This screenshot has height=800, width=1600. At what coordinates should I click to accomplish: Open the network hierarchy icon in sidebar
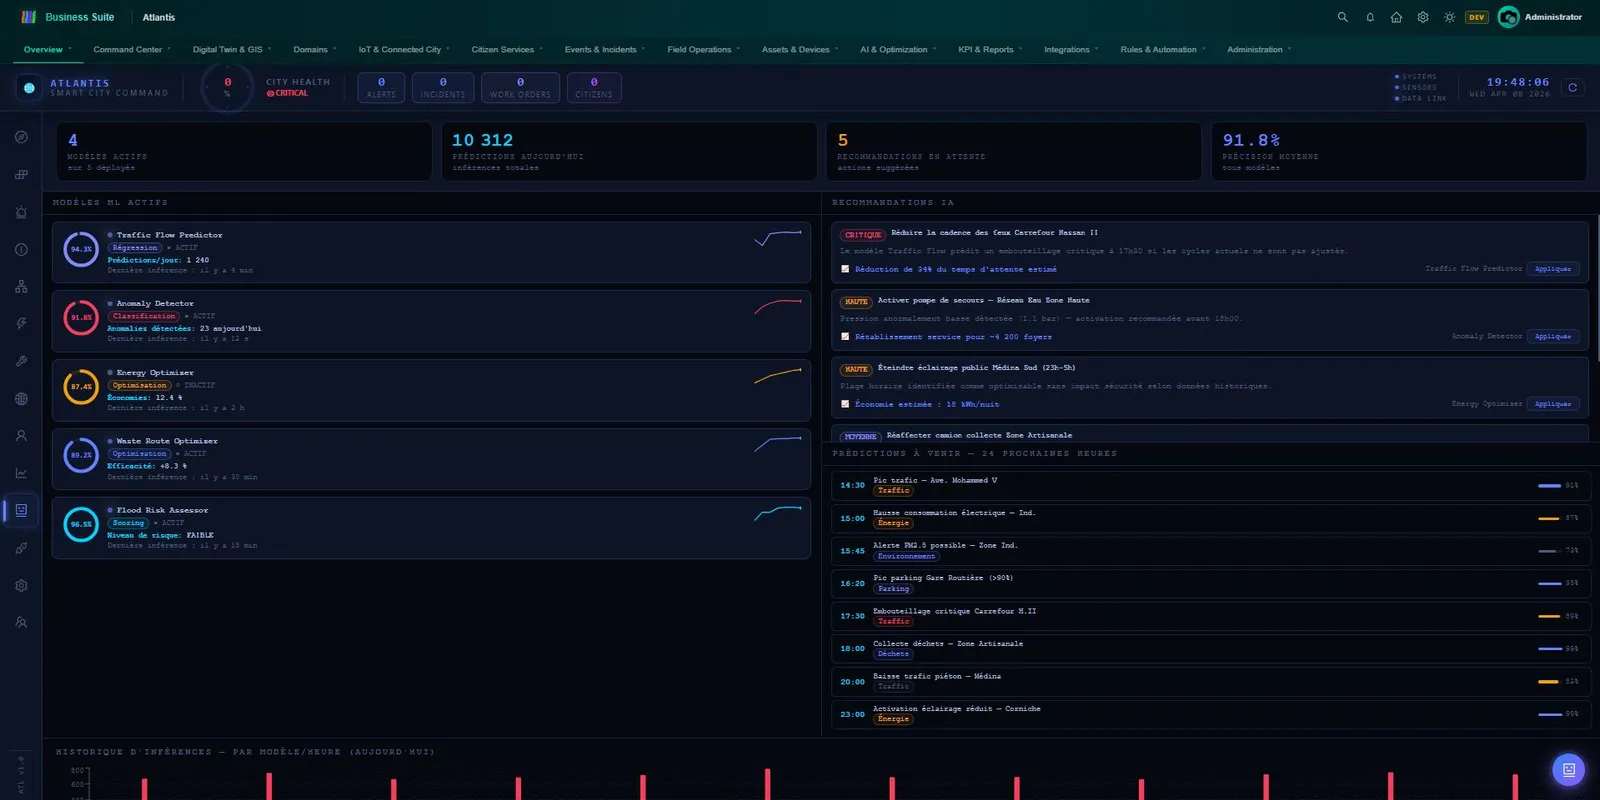(x=21, y=287)
